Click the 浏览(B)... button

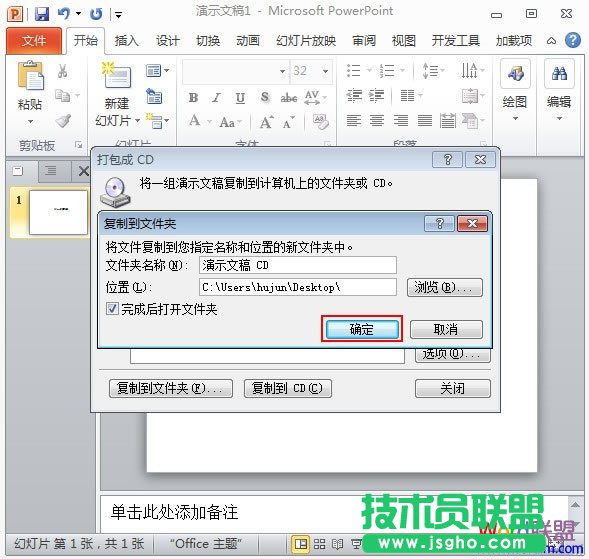click(445, 288)
